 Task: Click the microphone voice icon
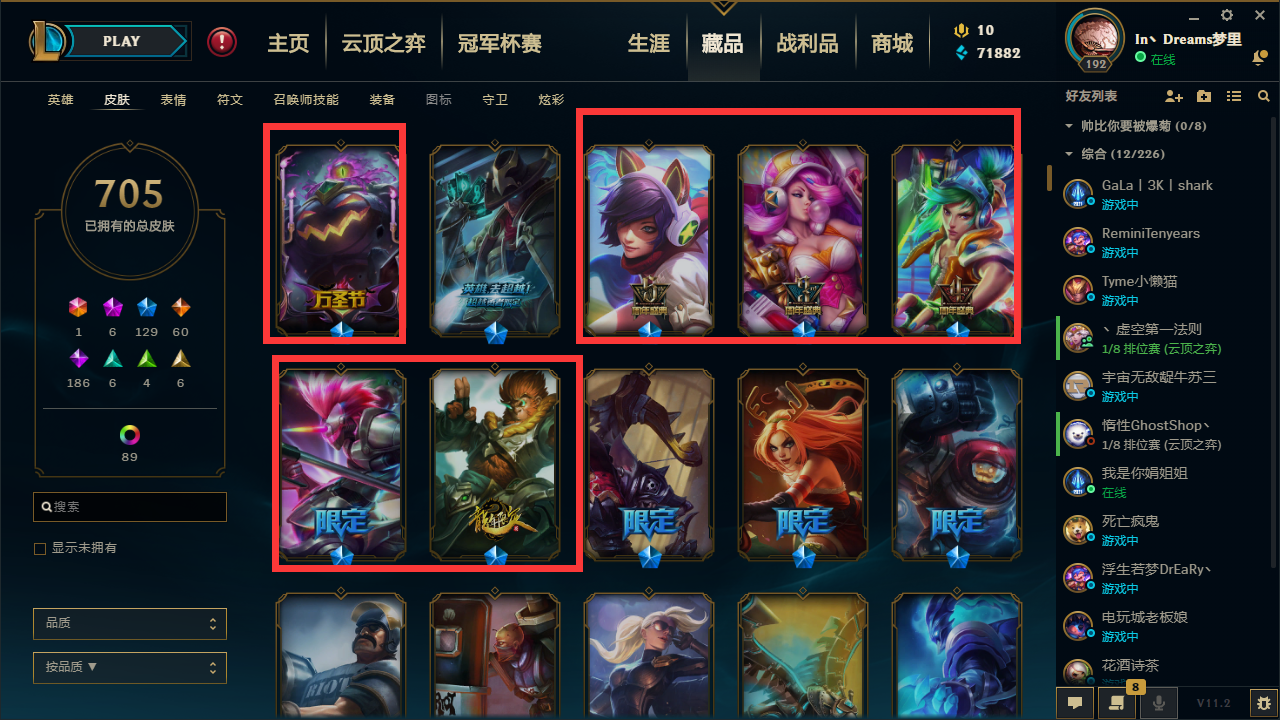point(1159,703)
